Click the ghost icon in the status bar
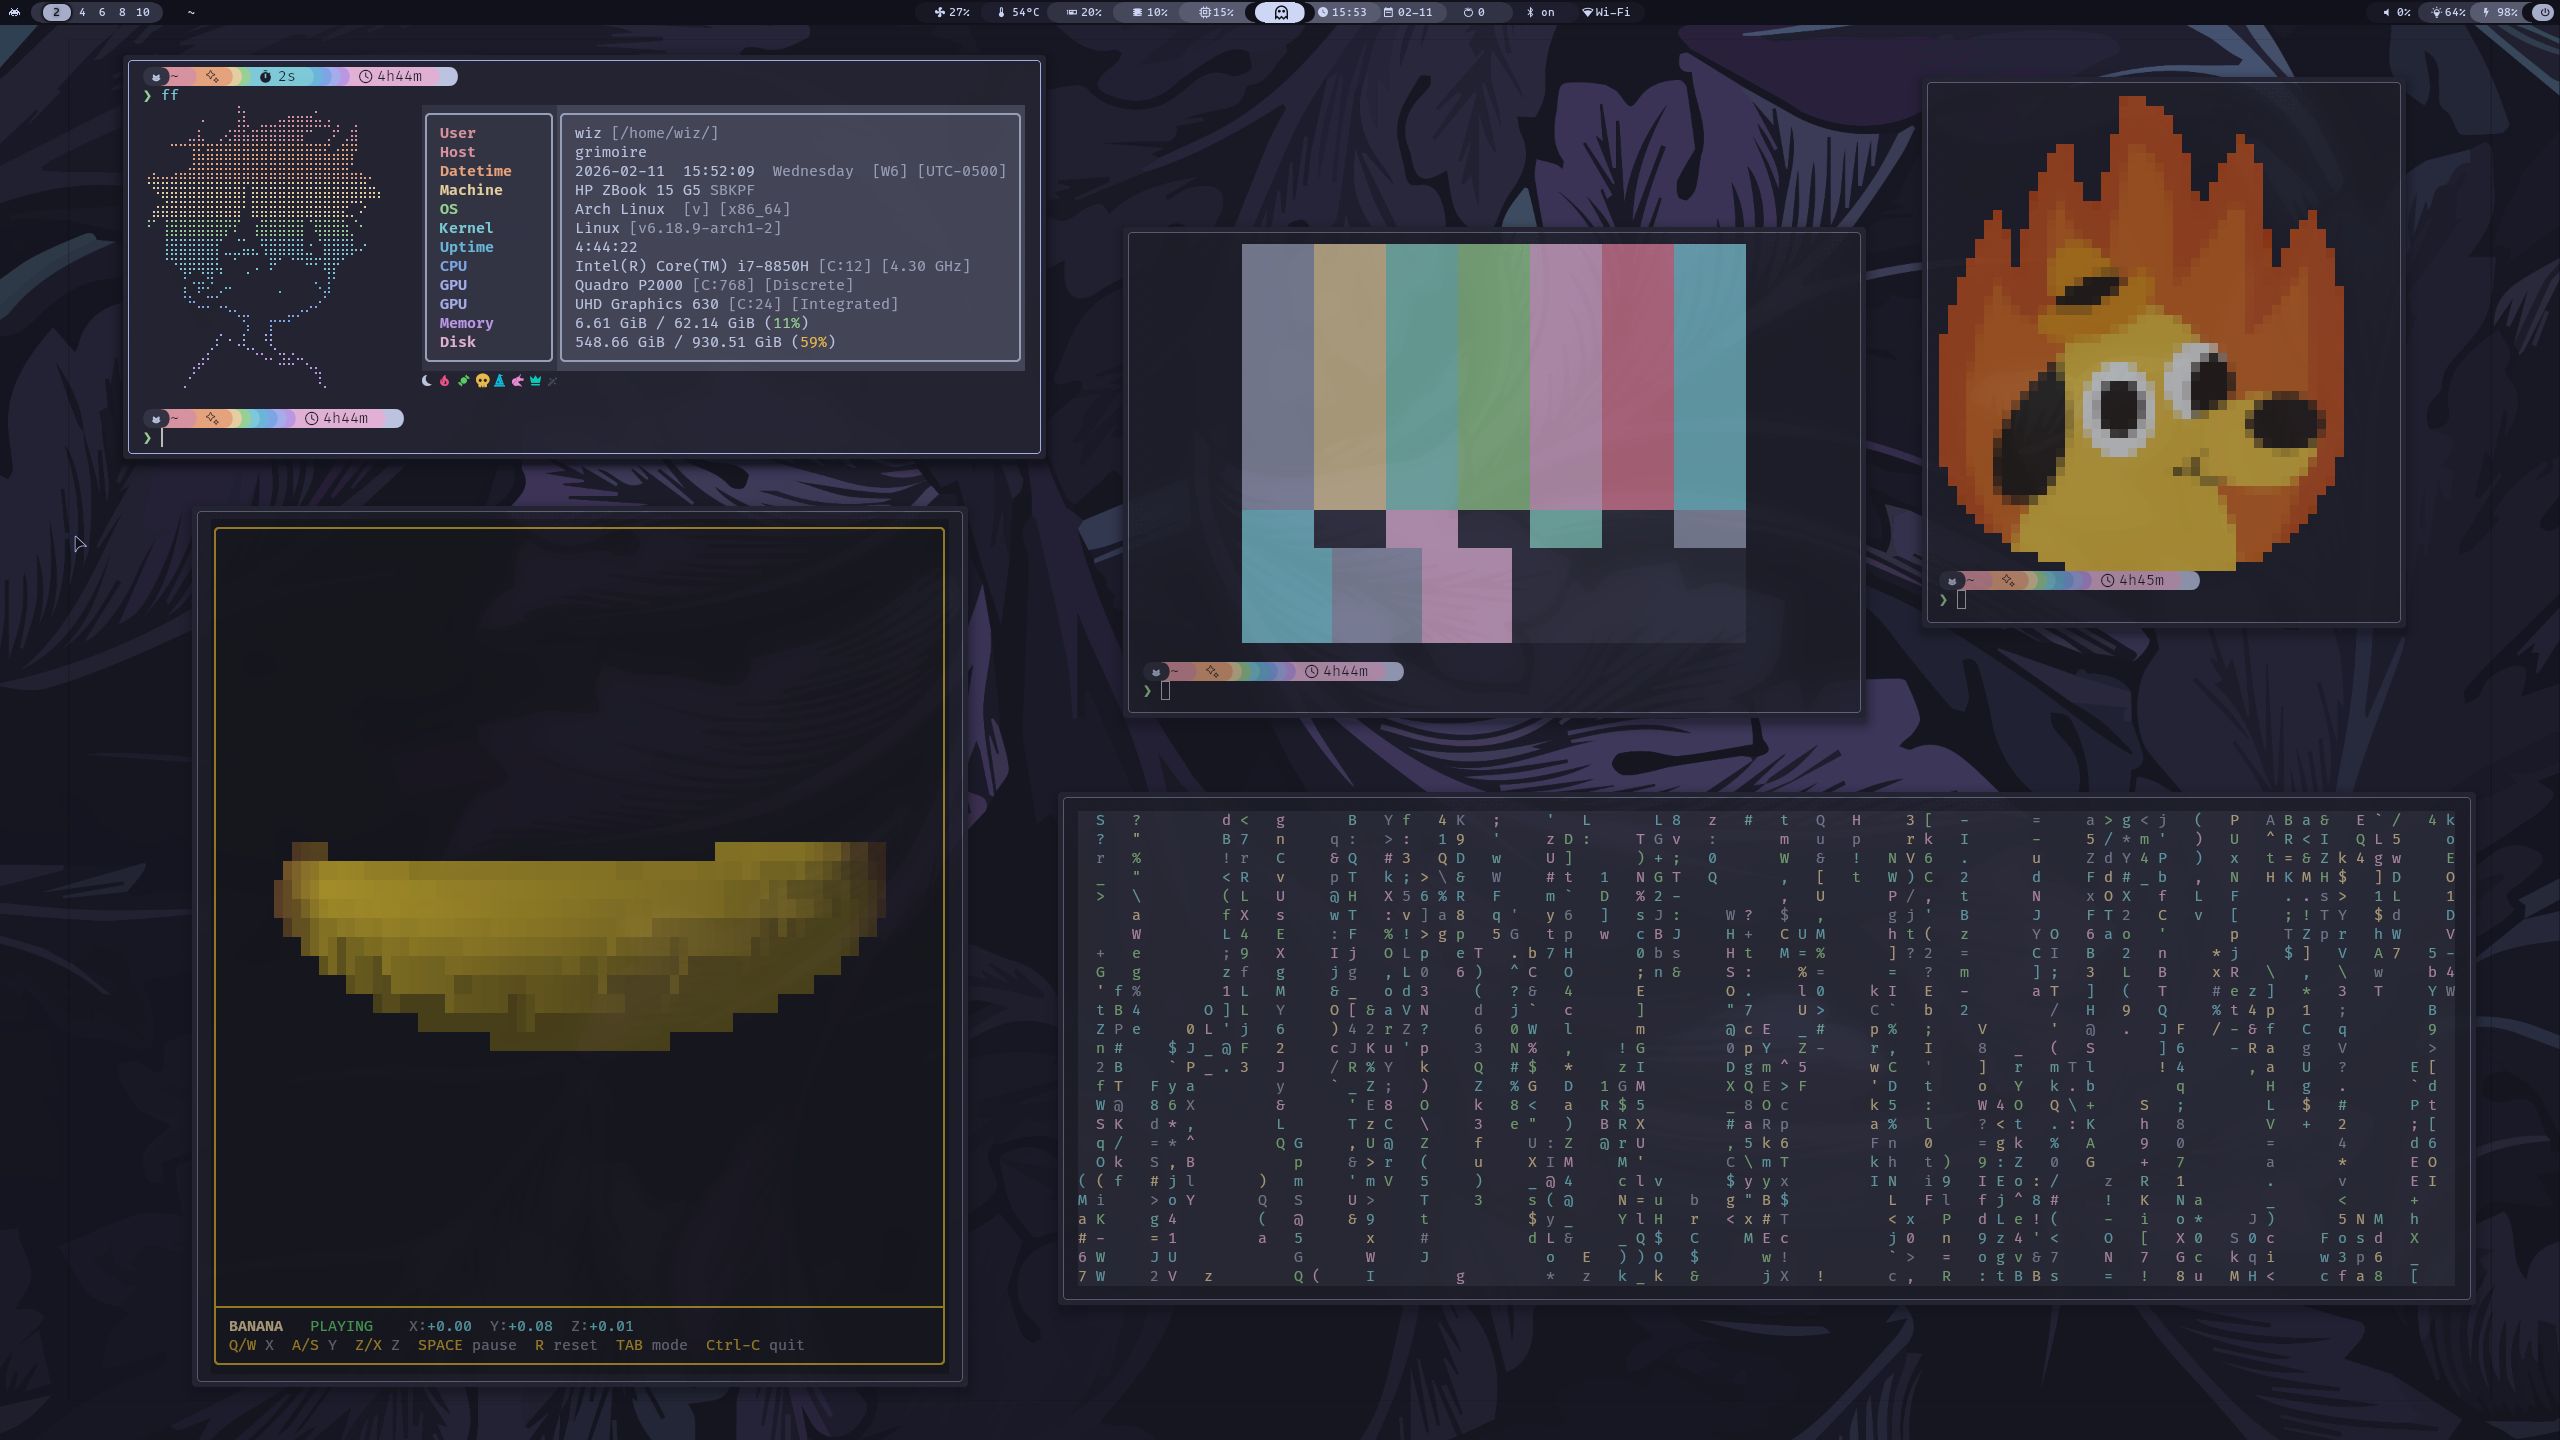Screen dimensions: 2560x1440 pos(1281,13)
